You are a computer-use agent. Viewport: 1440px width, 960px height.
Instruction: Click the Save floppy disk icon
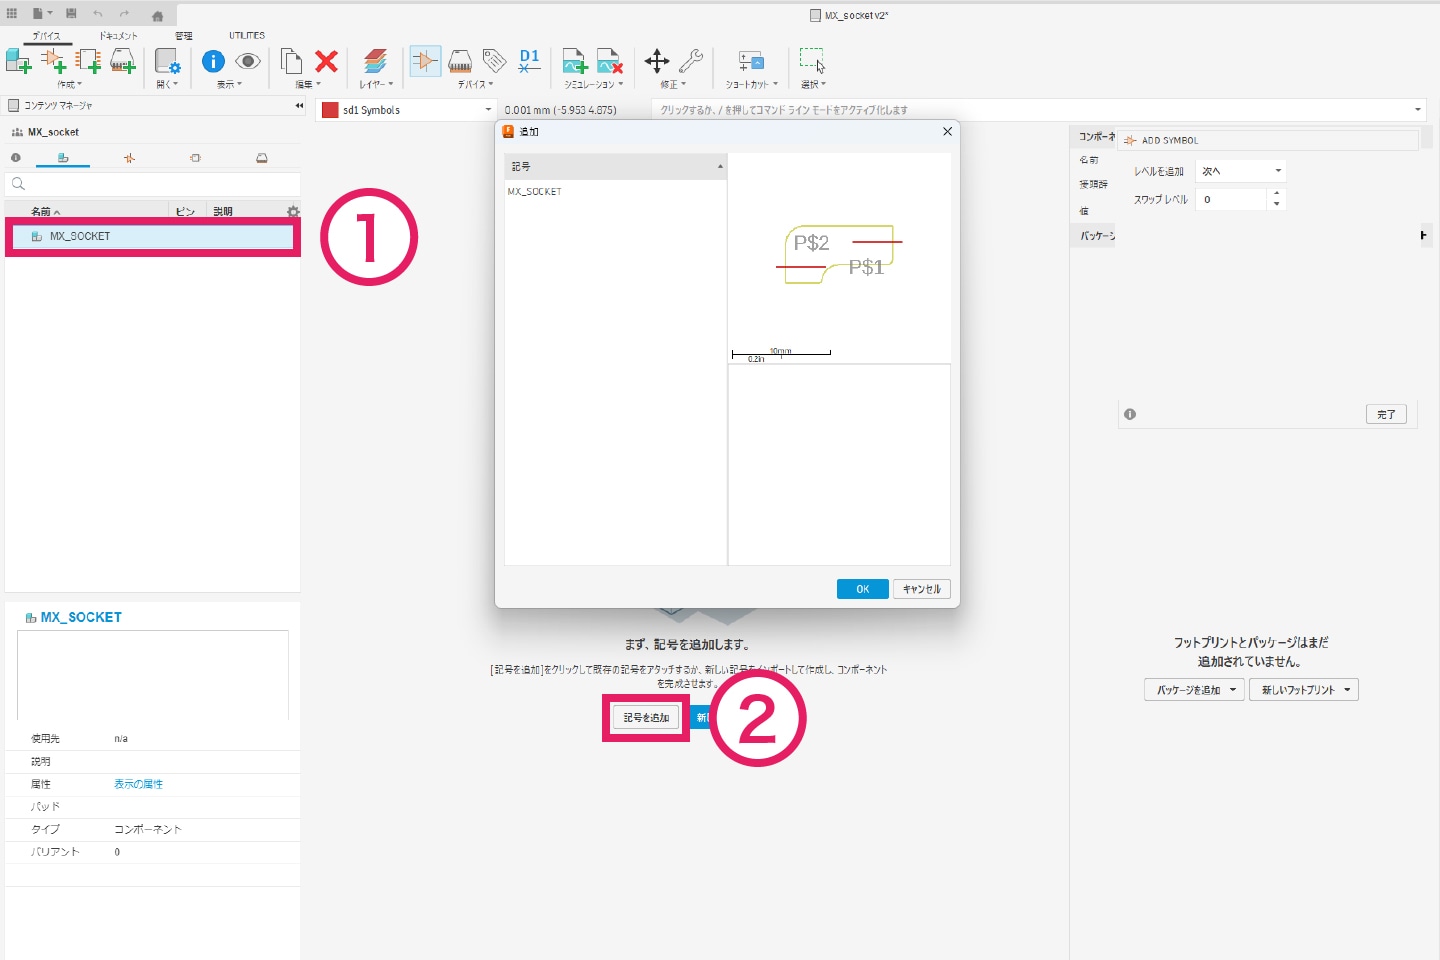(x=71, y=14)
